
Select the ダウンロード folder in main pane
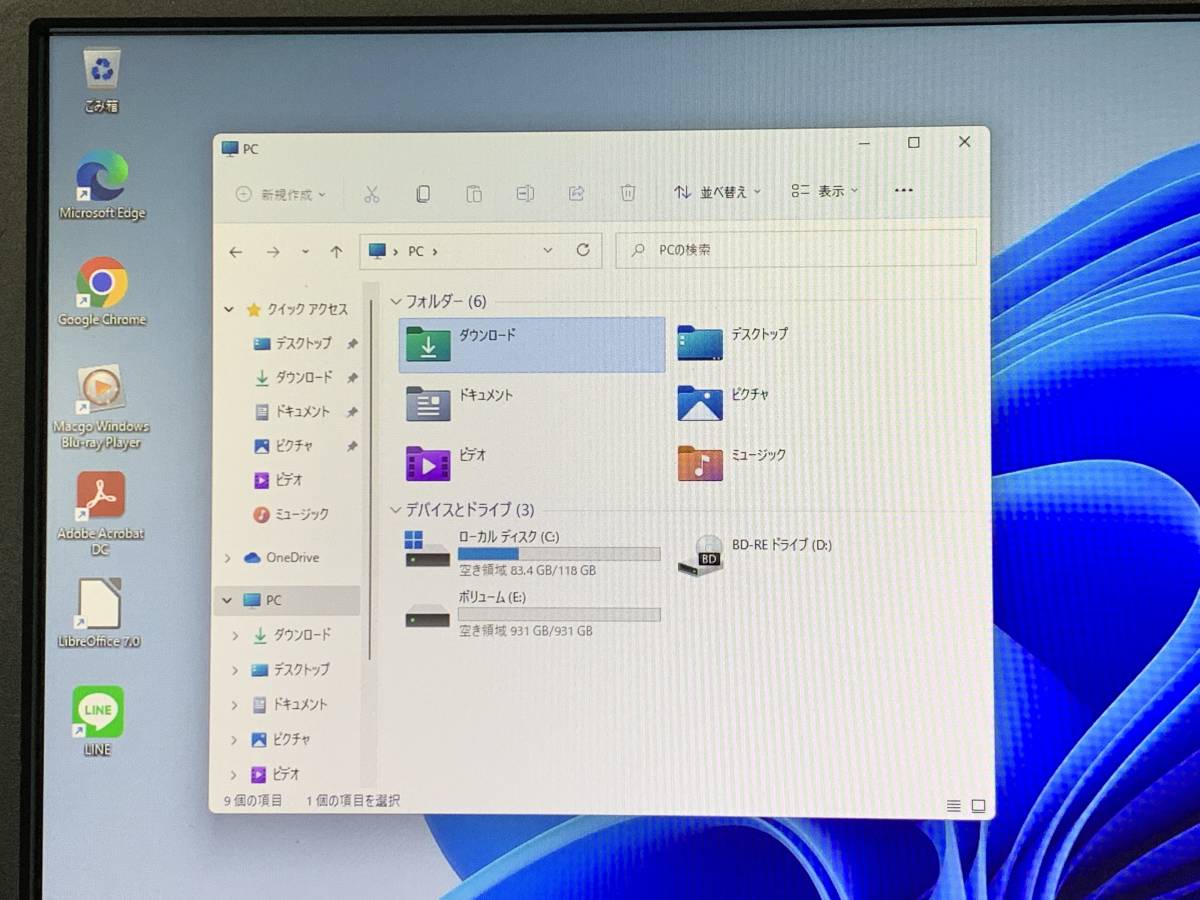(531, 345)
